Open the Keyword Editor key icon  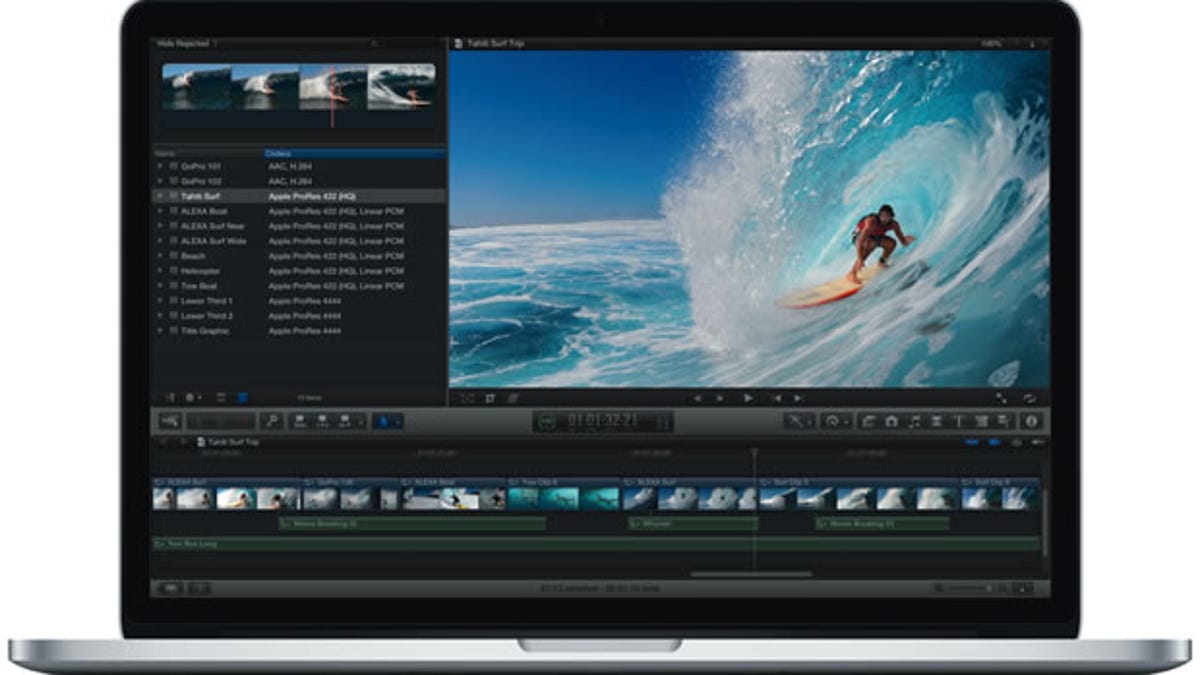(271, 421)
